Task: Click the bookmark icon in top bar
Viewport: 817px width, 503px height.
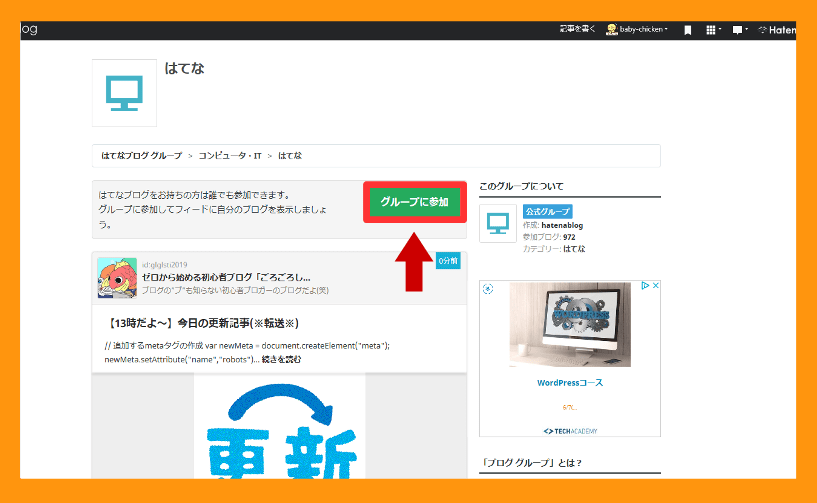Action: [x=688, y=30]
